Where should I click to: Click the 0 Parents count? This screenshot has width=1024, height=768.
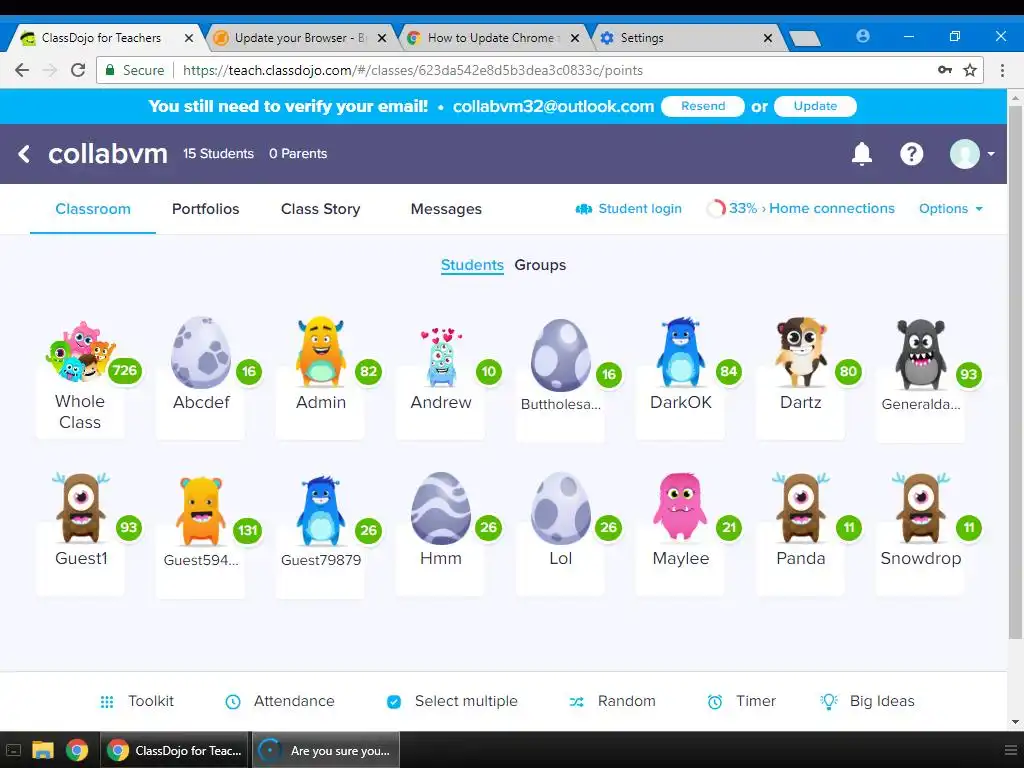tap(298, 153)
